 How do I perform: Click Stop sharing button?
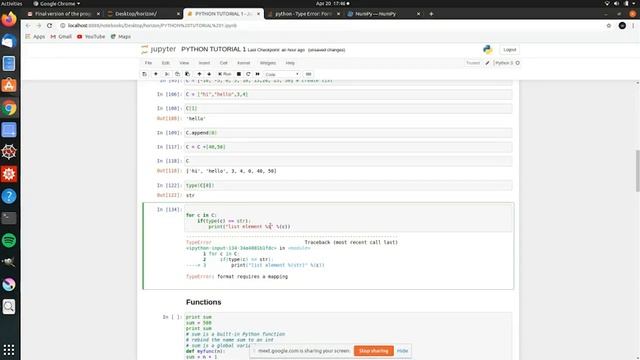tap(373, 351)
